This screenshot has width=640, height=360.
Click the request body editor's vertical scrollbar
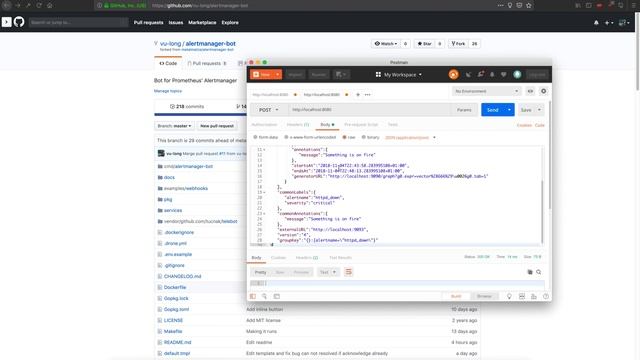pyautogui.click(x=542, y=211)
